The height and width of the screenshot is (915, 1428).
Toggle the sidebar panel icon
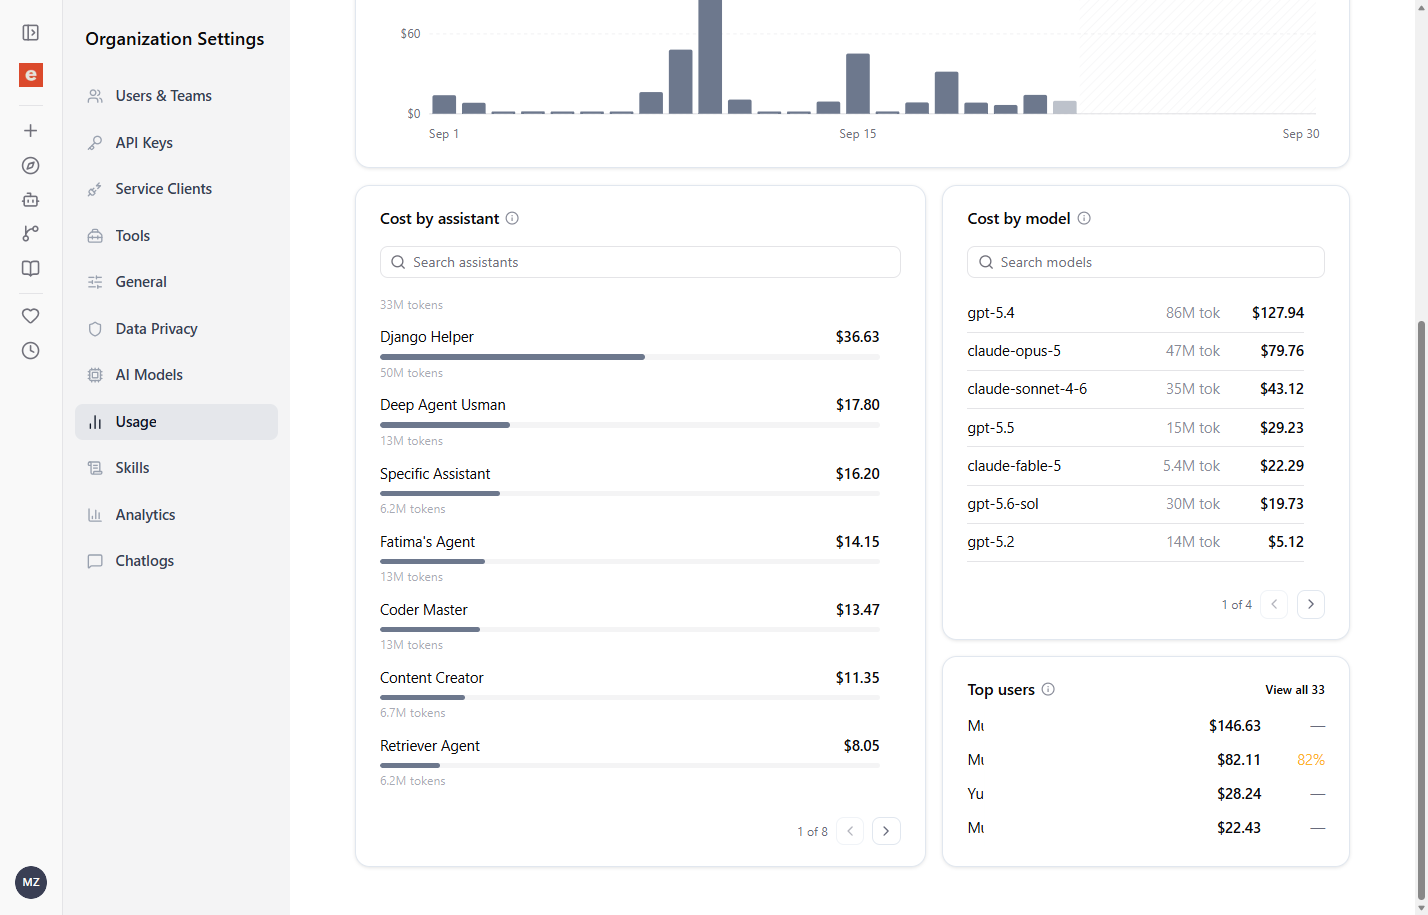(31, 33)
